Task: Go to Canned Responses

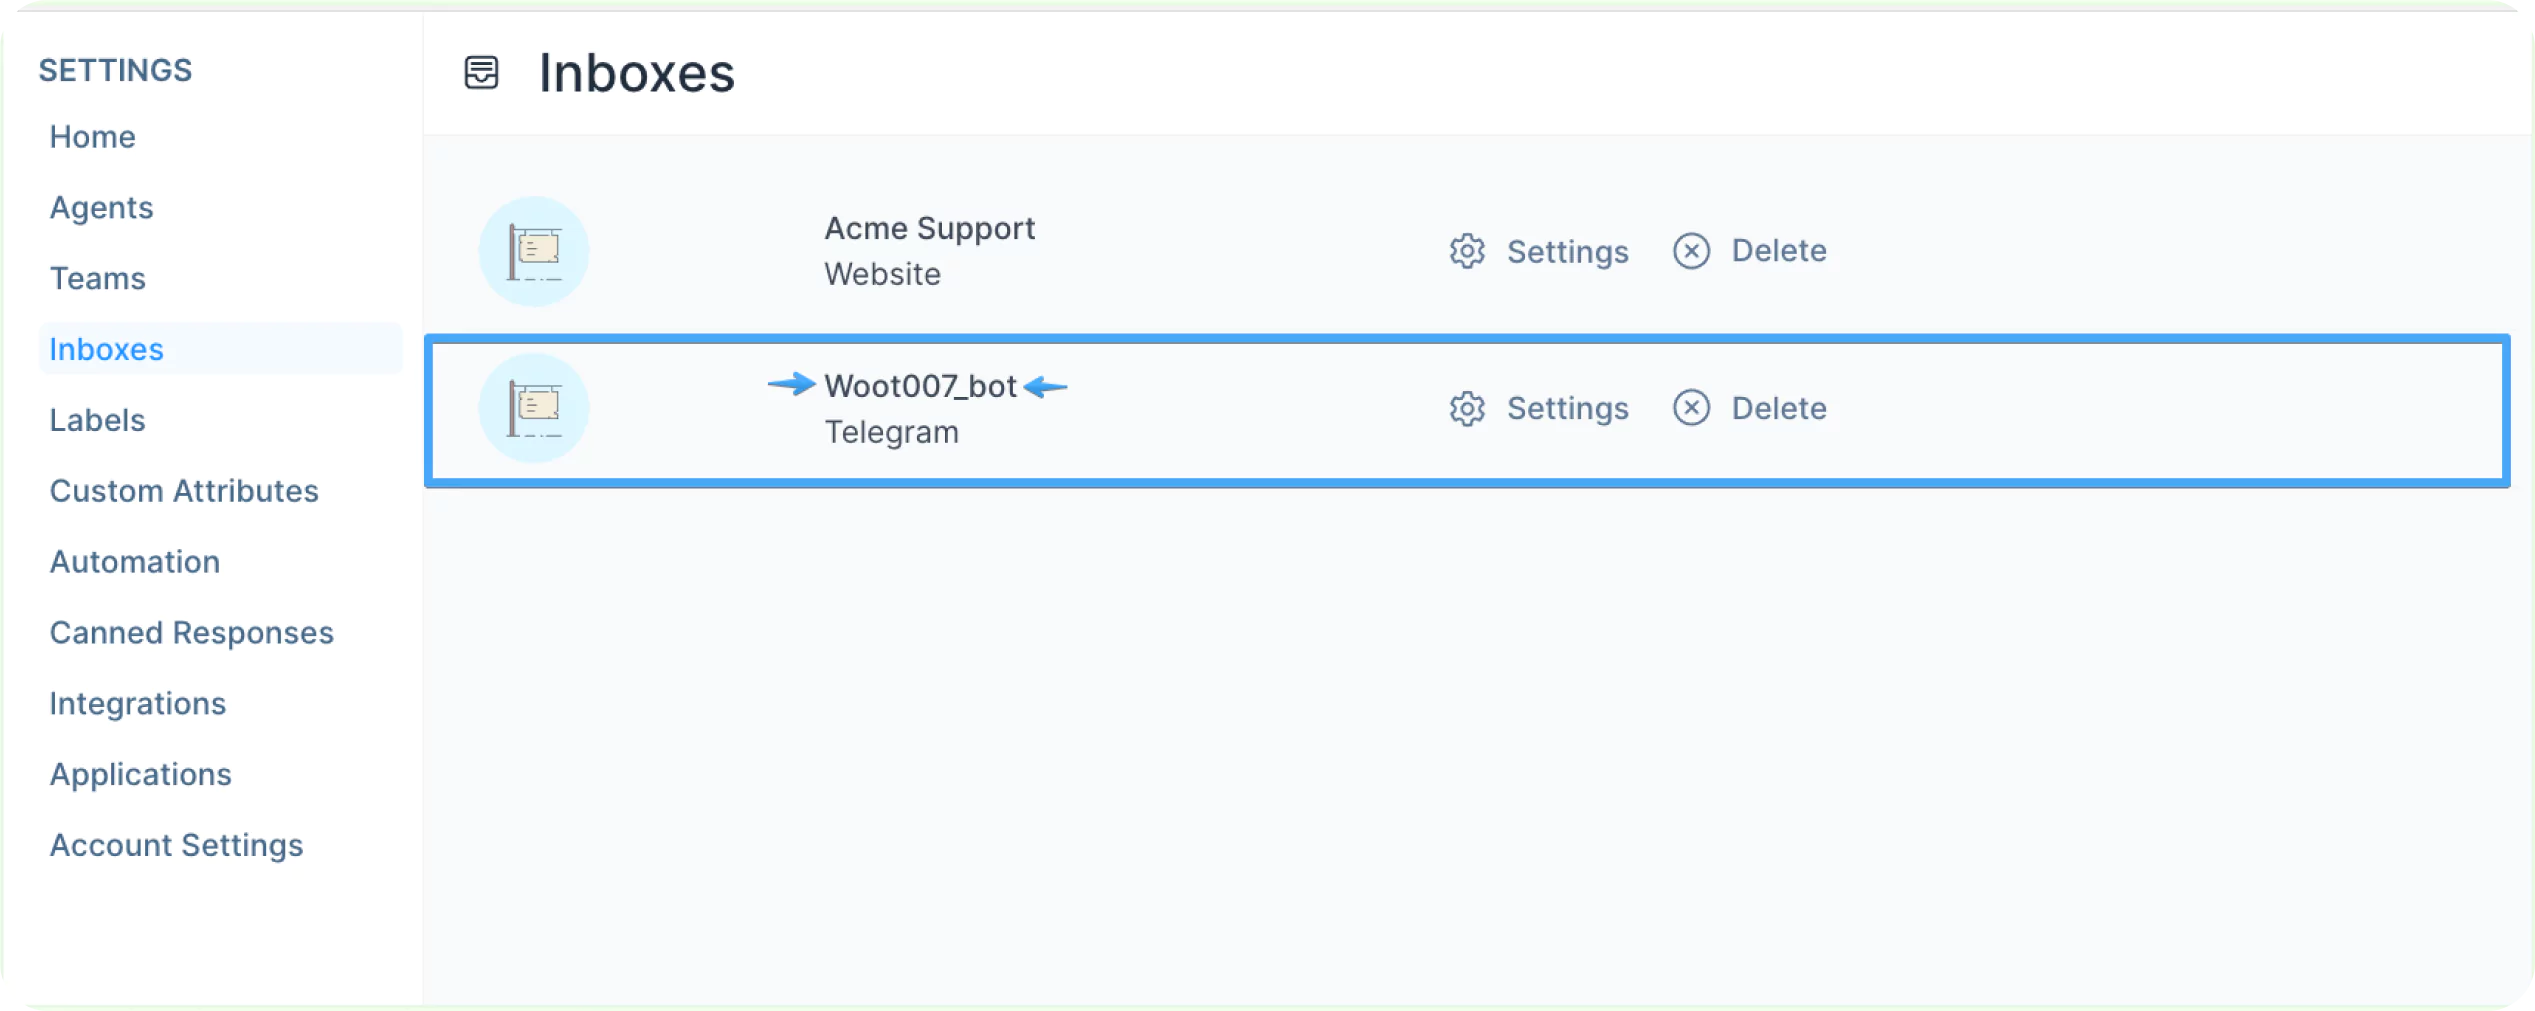Action: [x=192, y=633]
